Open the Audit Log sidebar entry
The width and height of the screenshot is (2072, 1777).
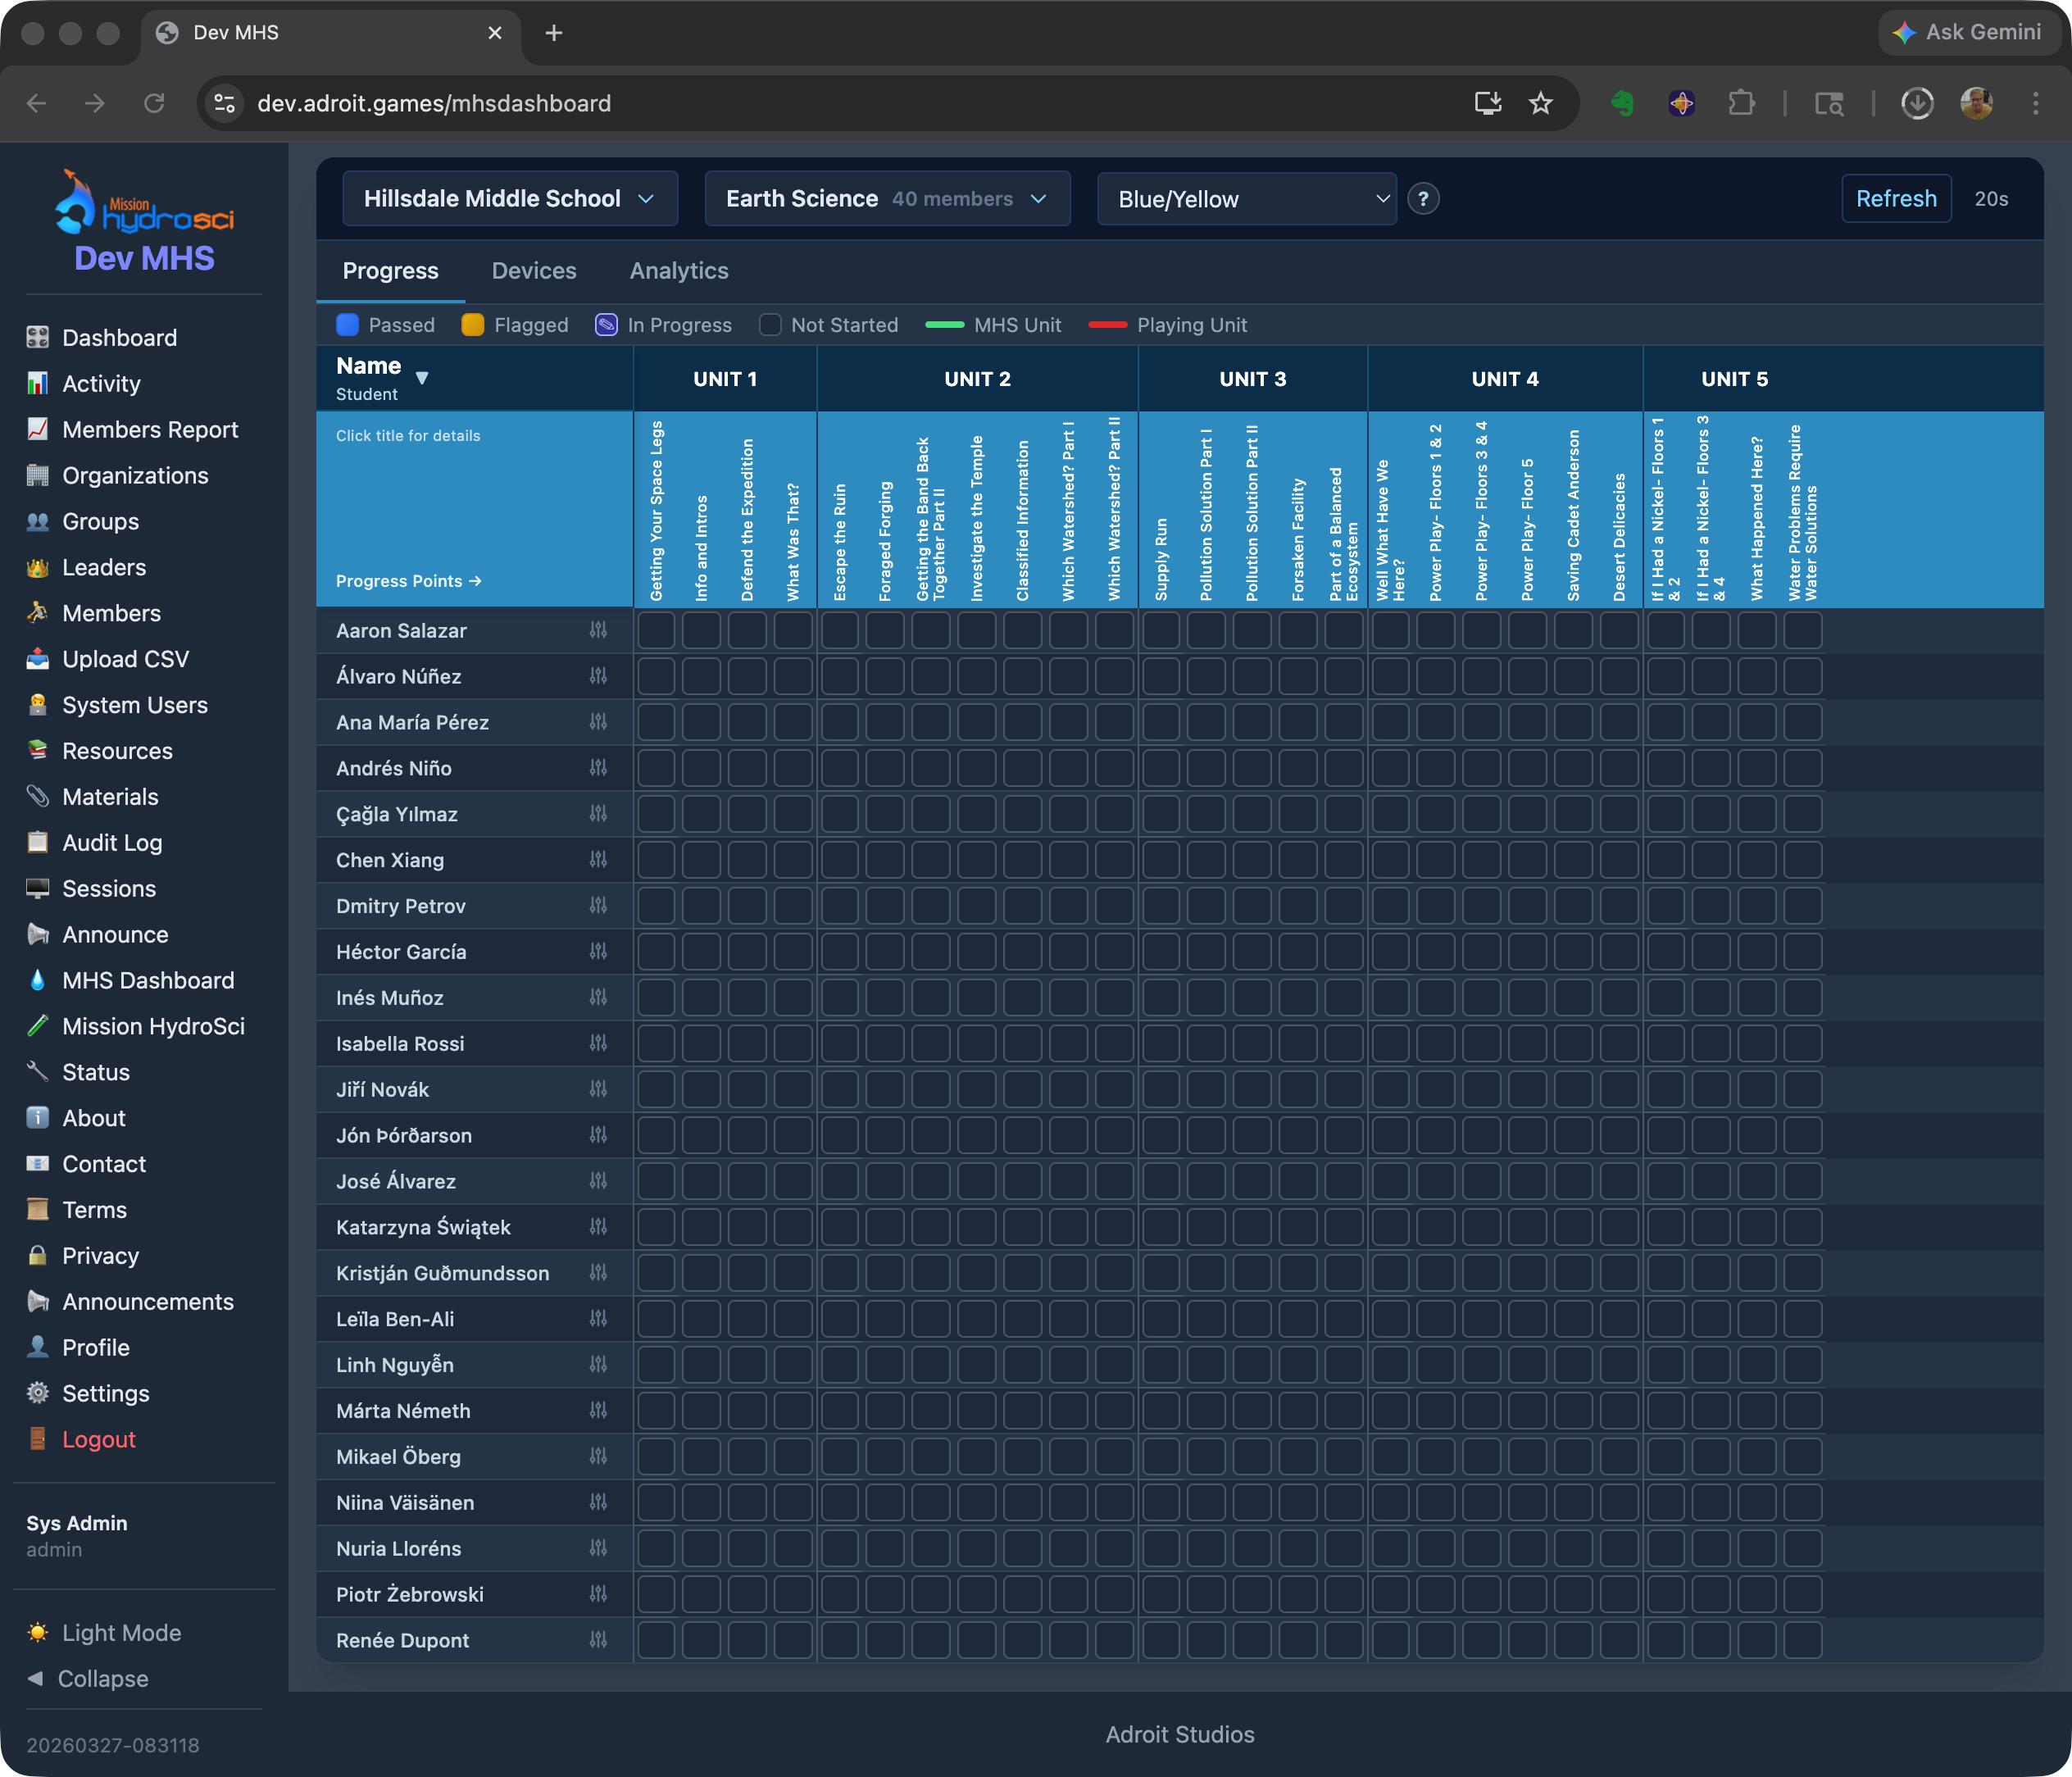pyautogui.click(x=112, y=843)
